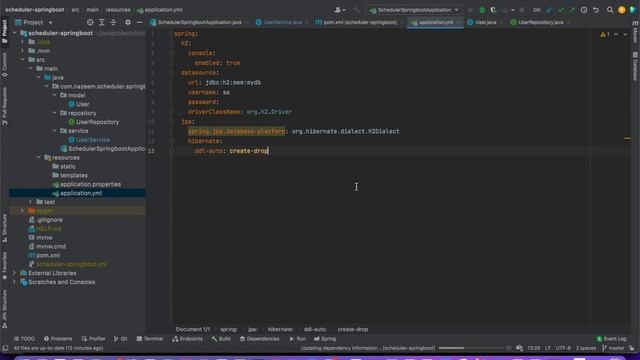This screenshot has height=360, width=640.
Task: Collapse the scheduler-springboot root node
Action: (x=15, y=33)
